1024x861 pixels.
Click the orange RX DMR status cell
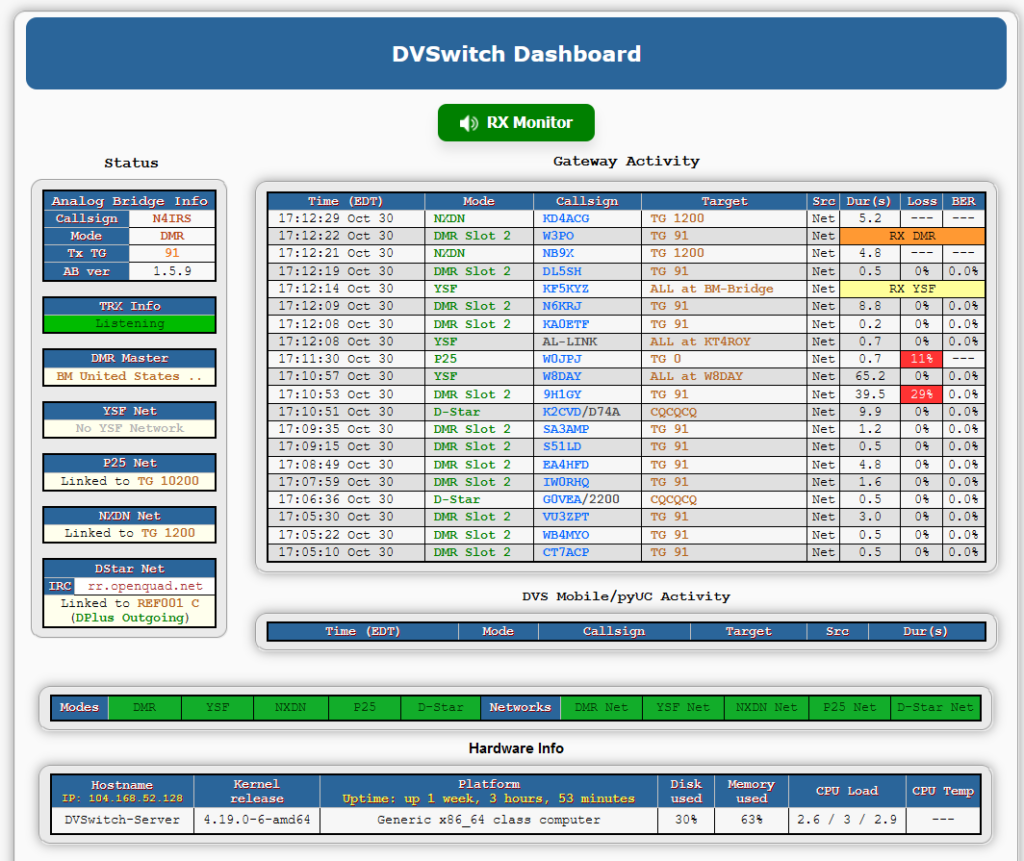tap(912, 236)
